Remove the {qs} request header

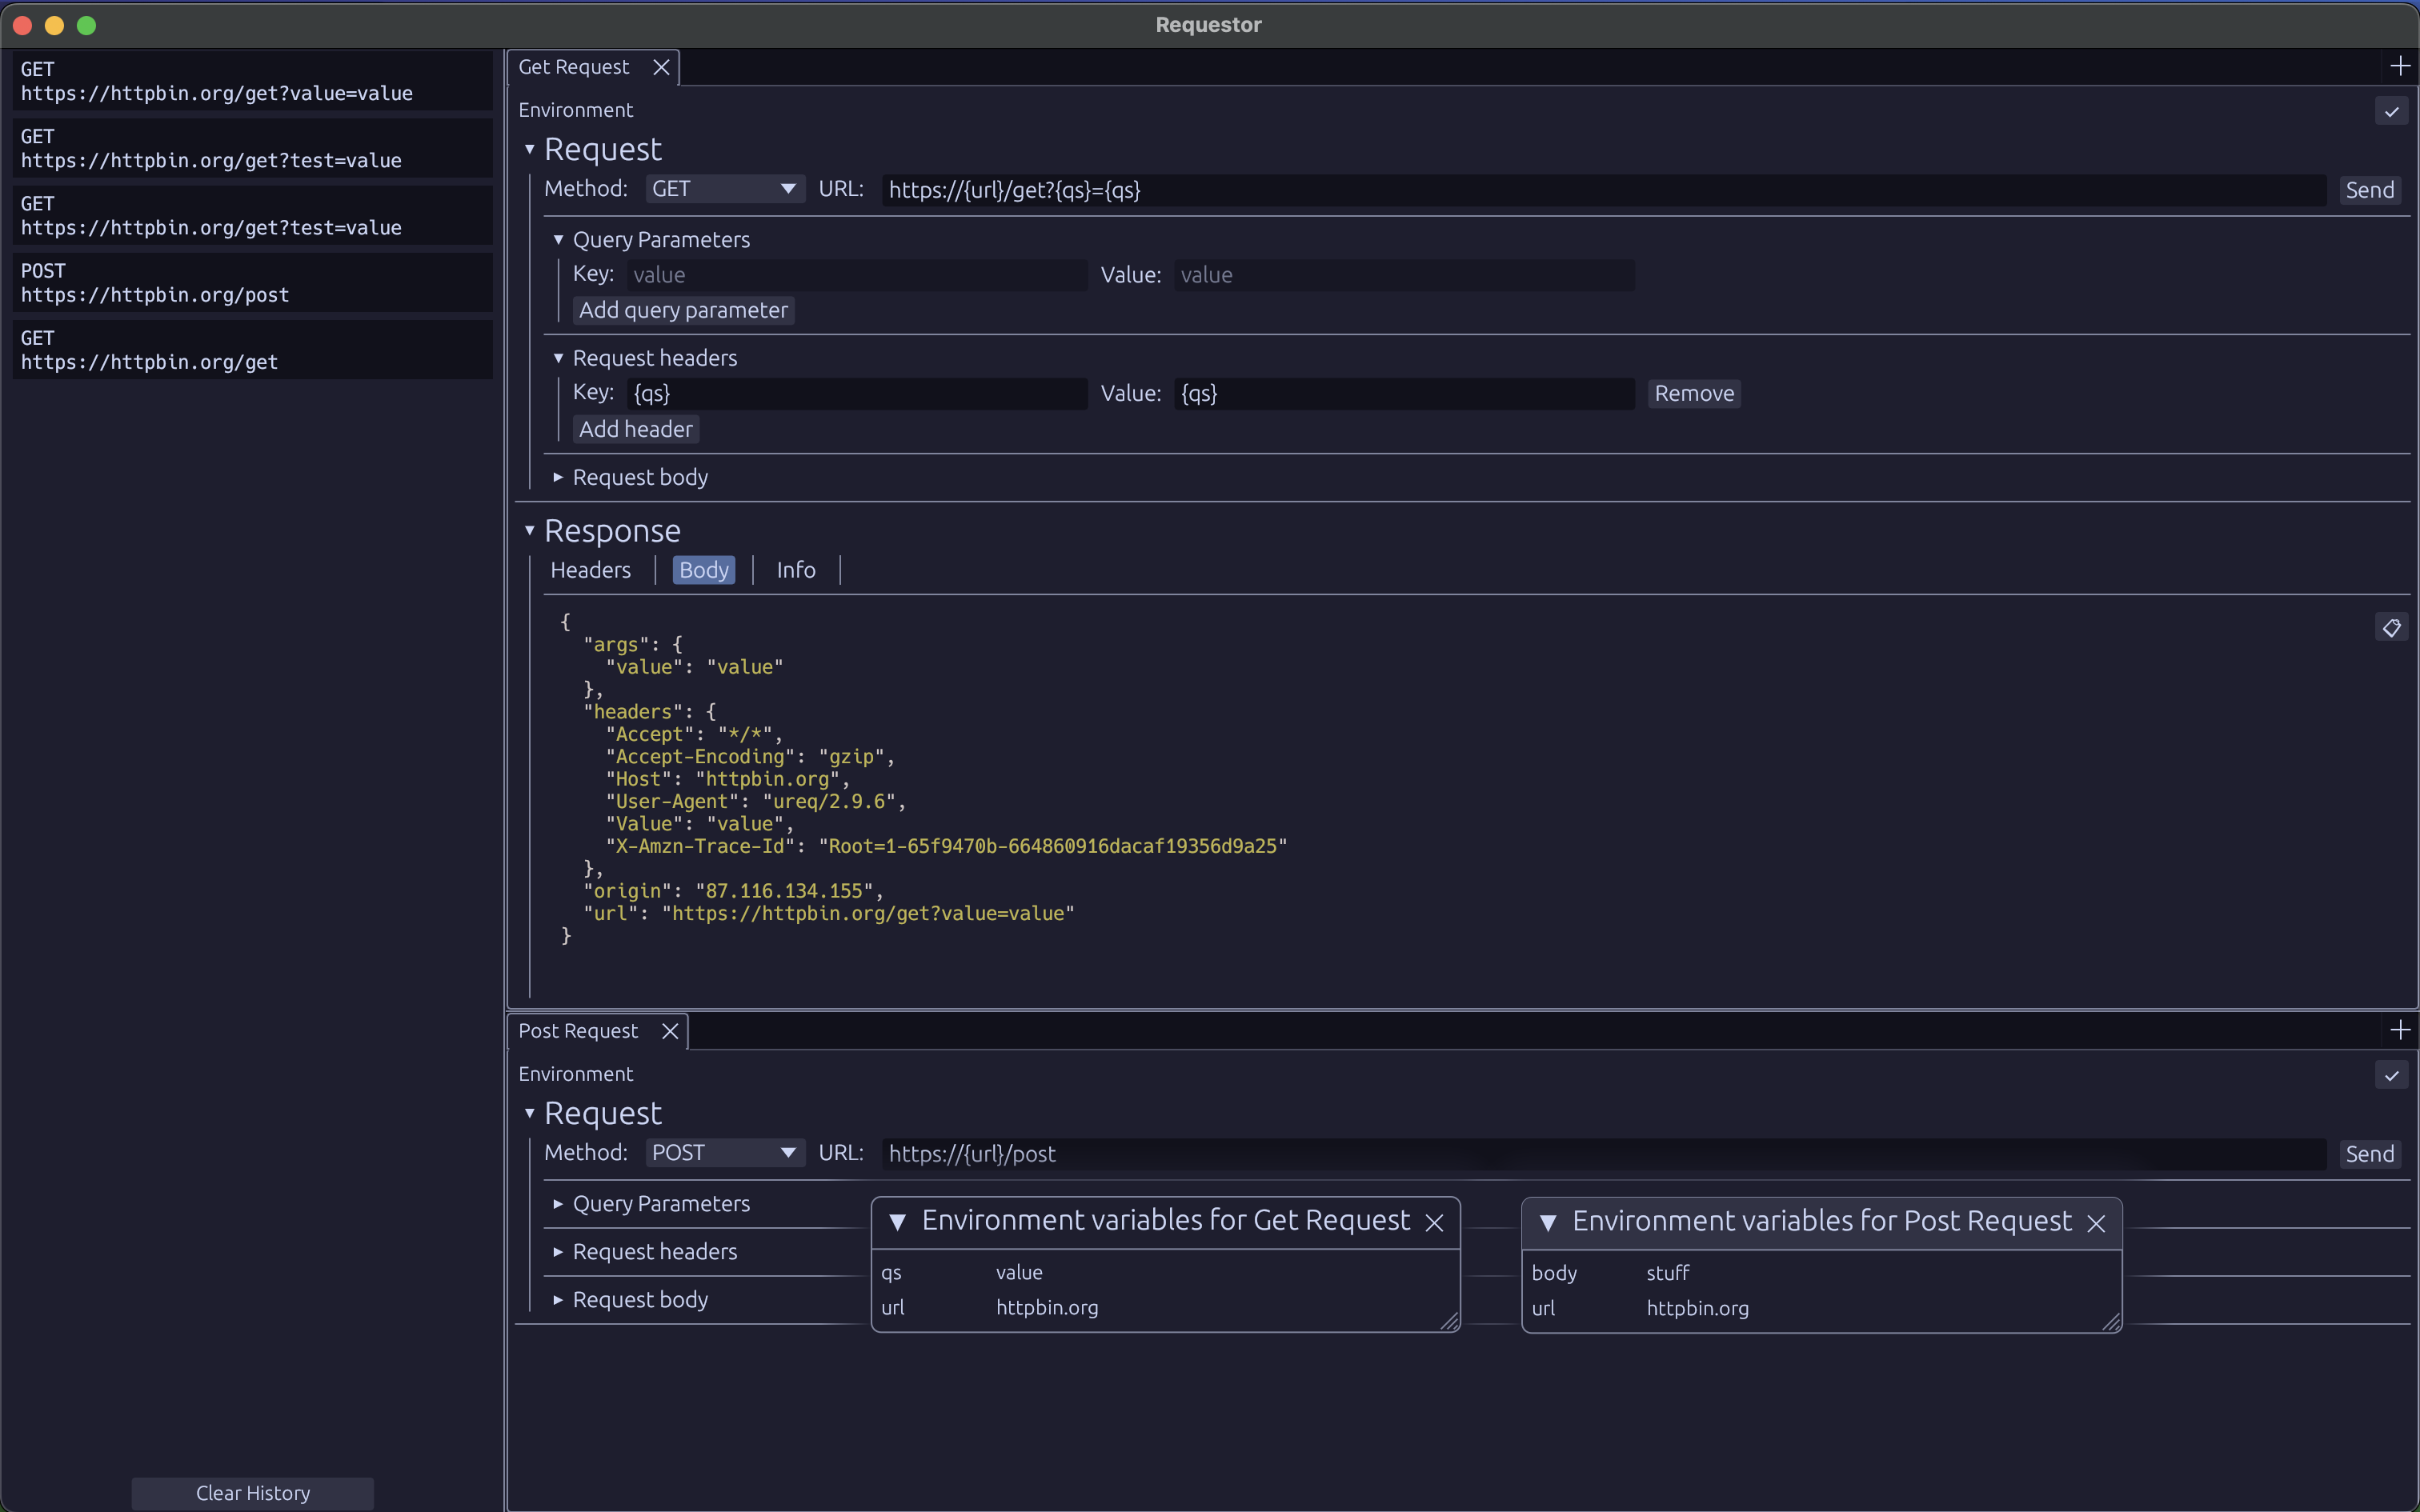pyautogui.click(x=1693, y=394)
